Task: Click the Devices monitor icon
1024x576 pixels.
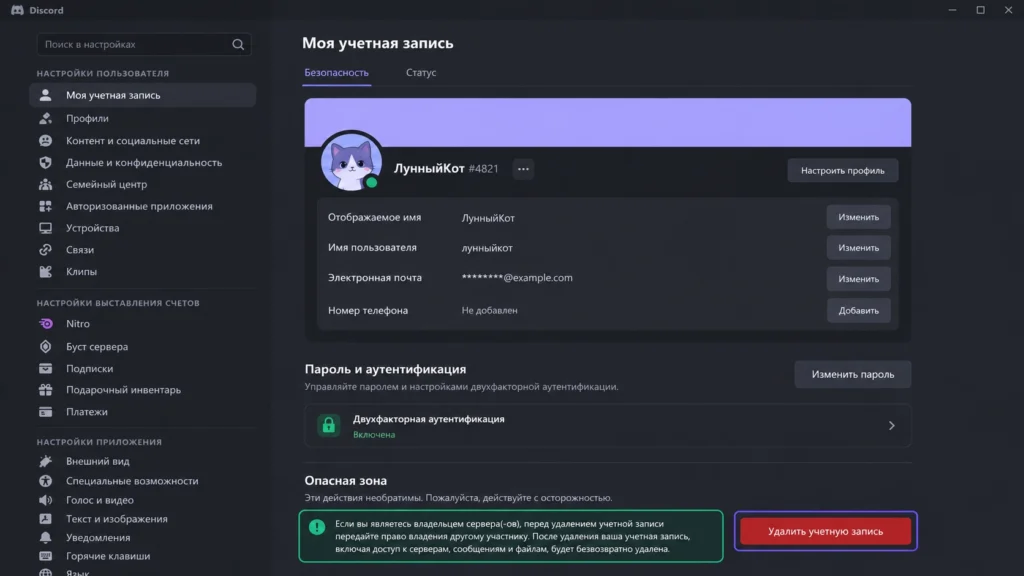Action: click(x=45, y=228)
